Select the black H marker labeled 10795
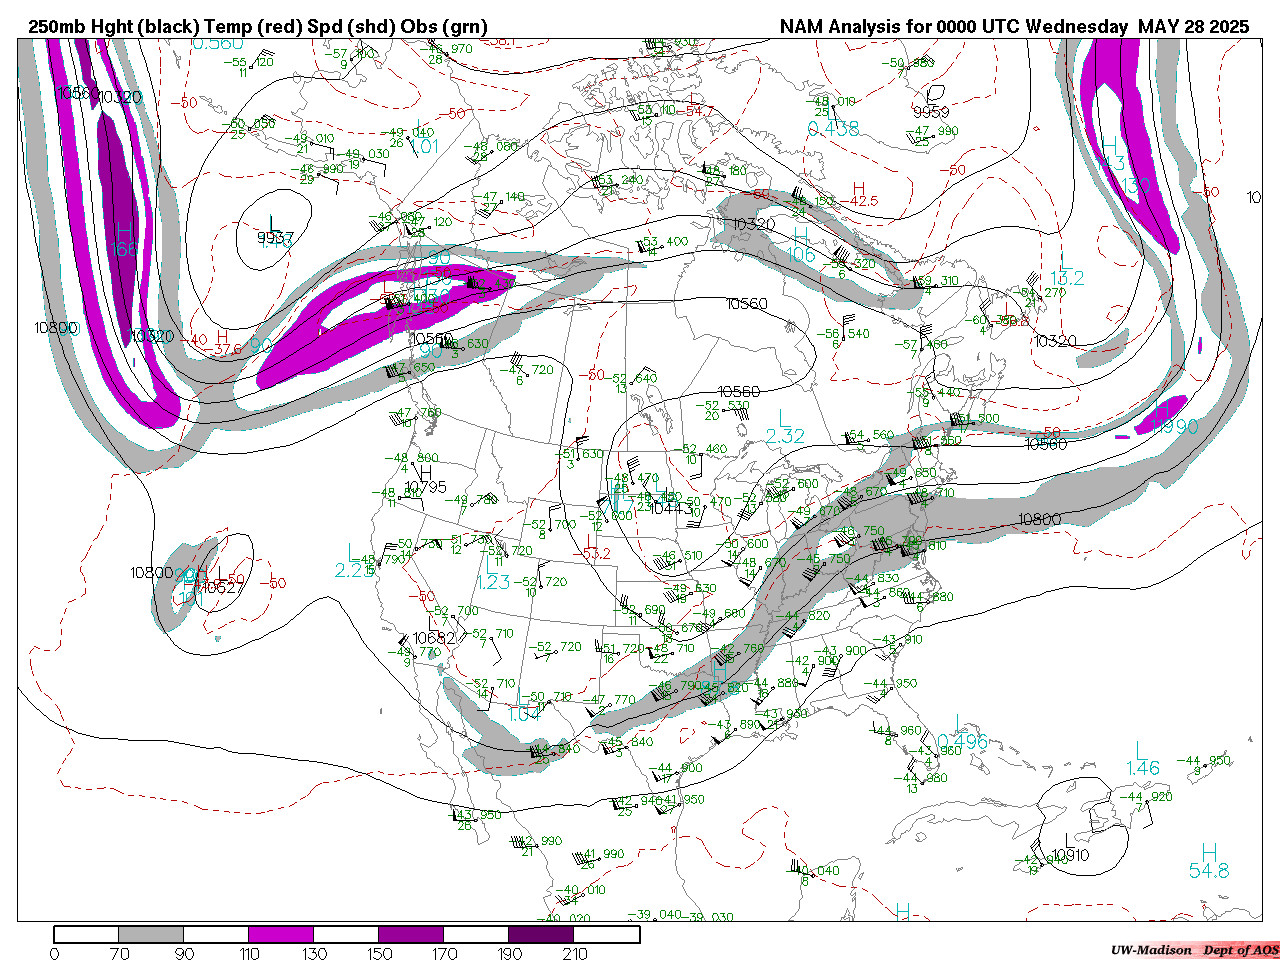The height and width of the screenshot is (960, 1280). (425, 473)
